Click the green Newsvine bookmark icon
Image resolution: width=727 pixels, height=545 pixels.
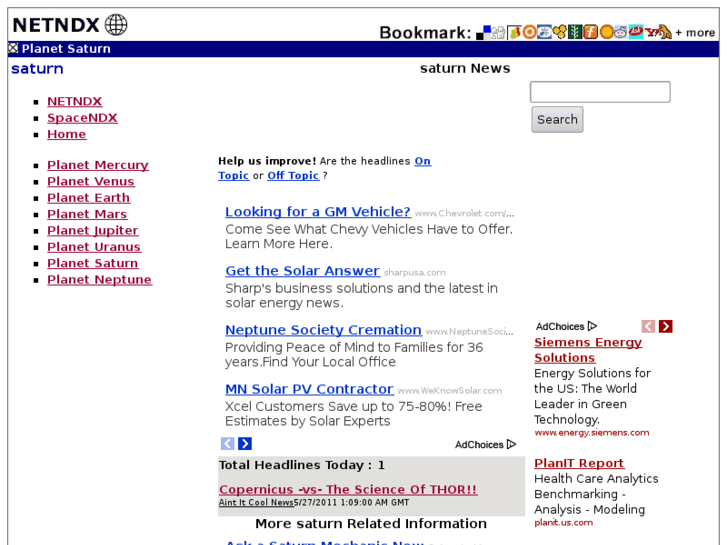click(x=575, y=32)
